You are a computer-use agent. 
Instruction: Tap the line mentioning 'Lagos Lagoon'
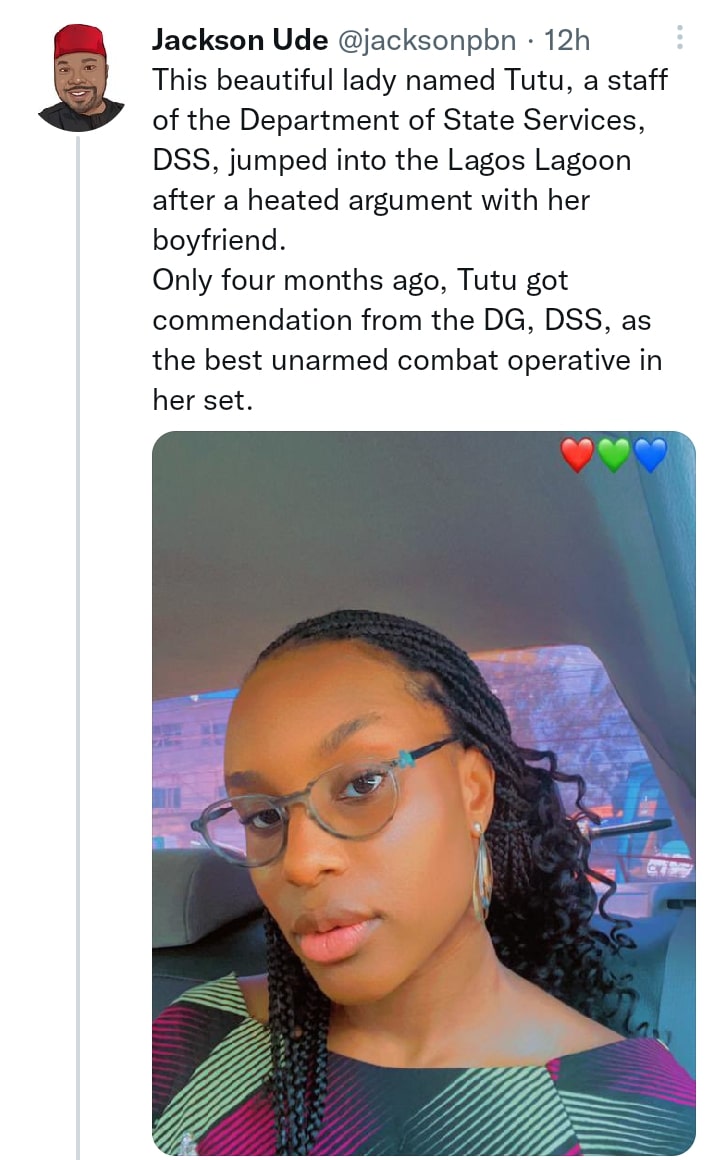(x=391, y=160)
